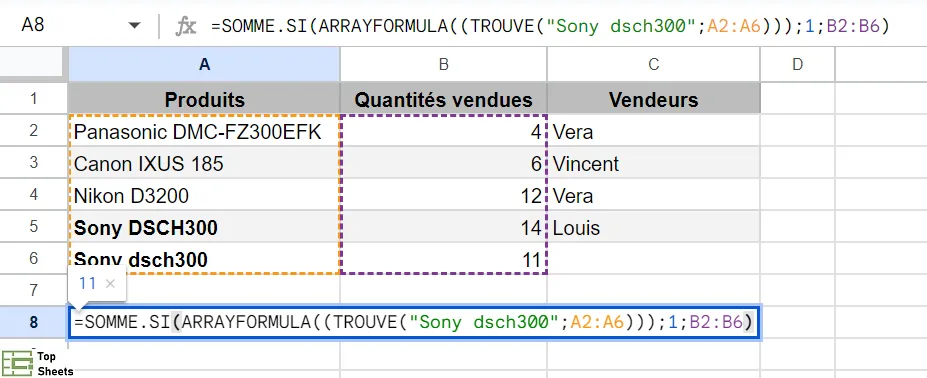Select the Vera cell in row 2
Image resolution: width=927 pixels, height=378 pixels.
[x=653, y=131]
